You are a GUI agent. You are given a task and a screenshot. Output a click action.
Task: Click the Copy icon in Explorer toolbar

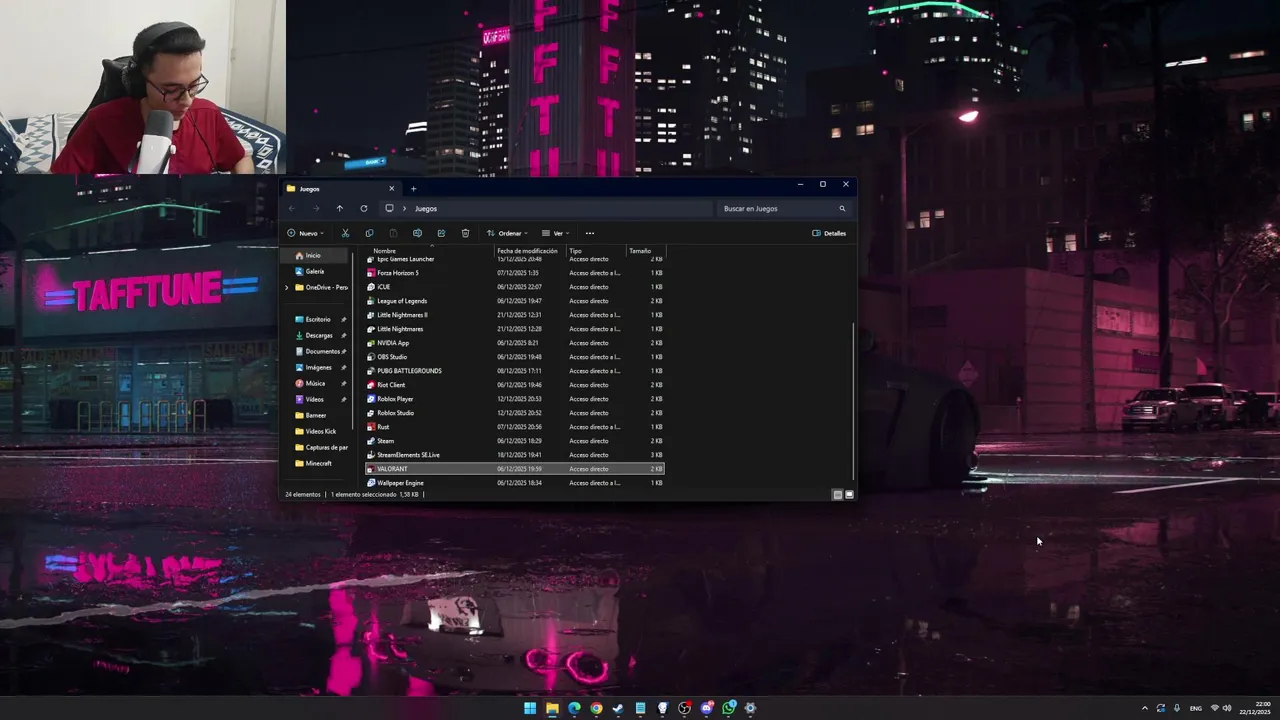(x=369, y=233)
